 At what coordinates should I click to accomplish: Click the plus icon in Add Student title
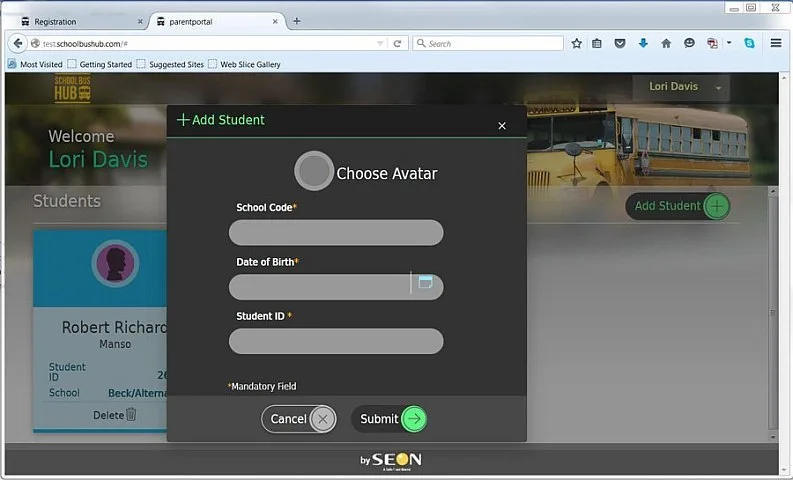(x=183, y=120)
